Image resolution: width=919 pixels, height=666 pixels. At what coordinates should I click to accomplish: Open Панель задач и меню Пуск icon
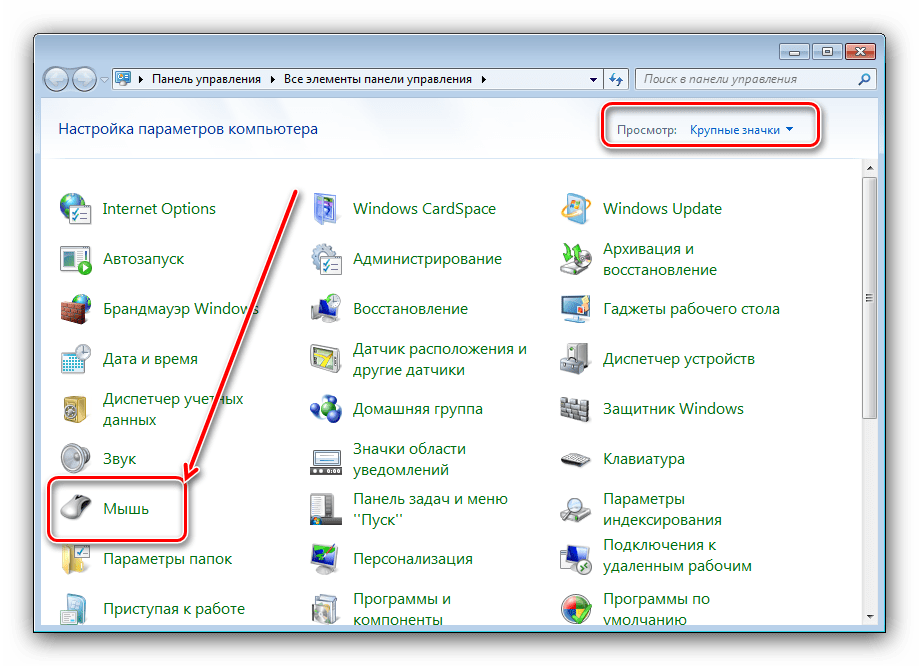(x=326, y=509)
